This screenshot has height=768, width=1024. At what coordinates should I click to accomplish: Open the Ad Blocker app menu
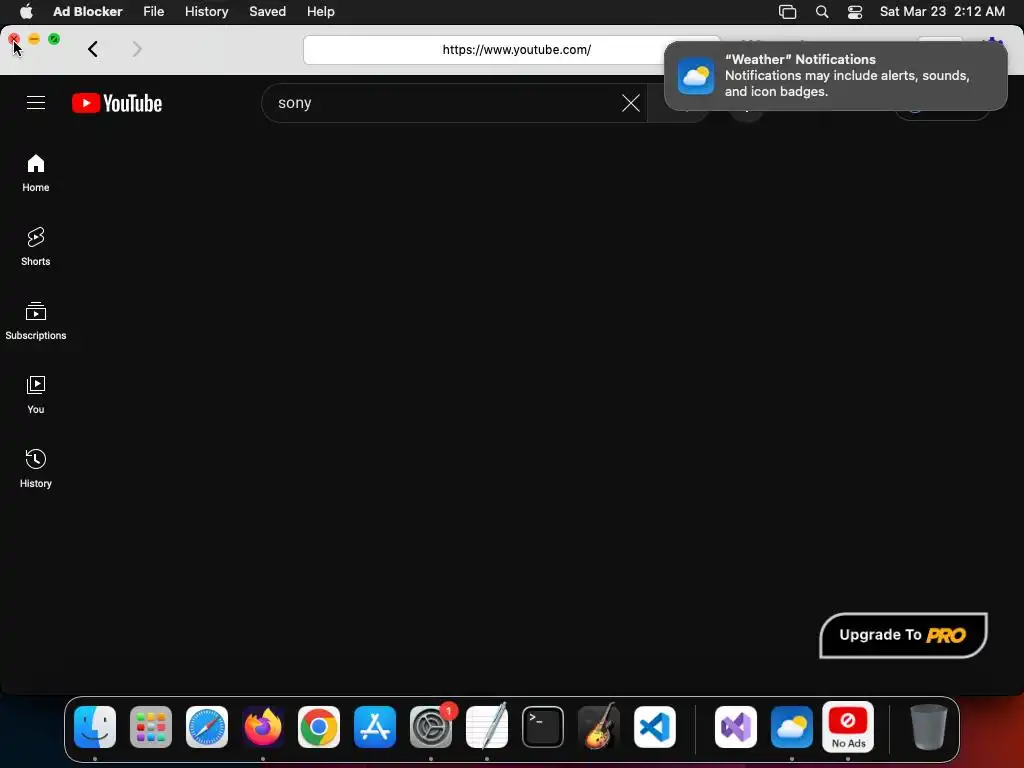pyautogui.click(x=88, y=12)
